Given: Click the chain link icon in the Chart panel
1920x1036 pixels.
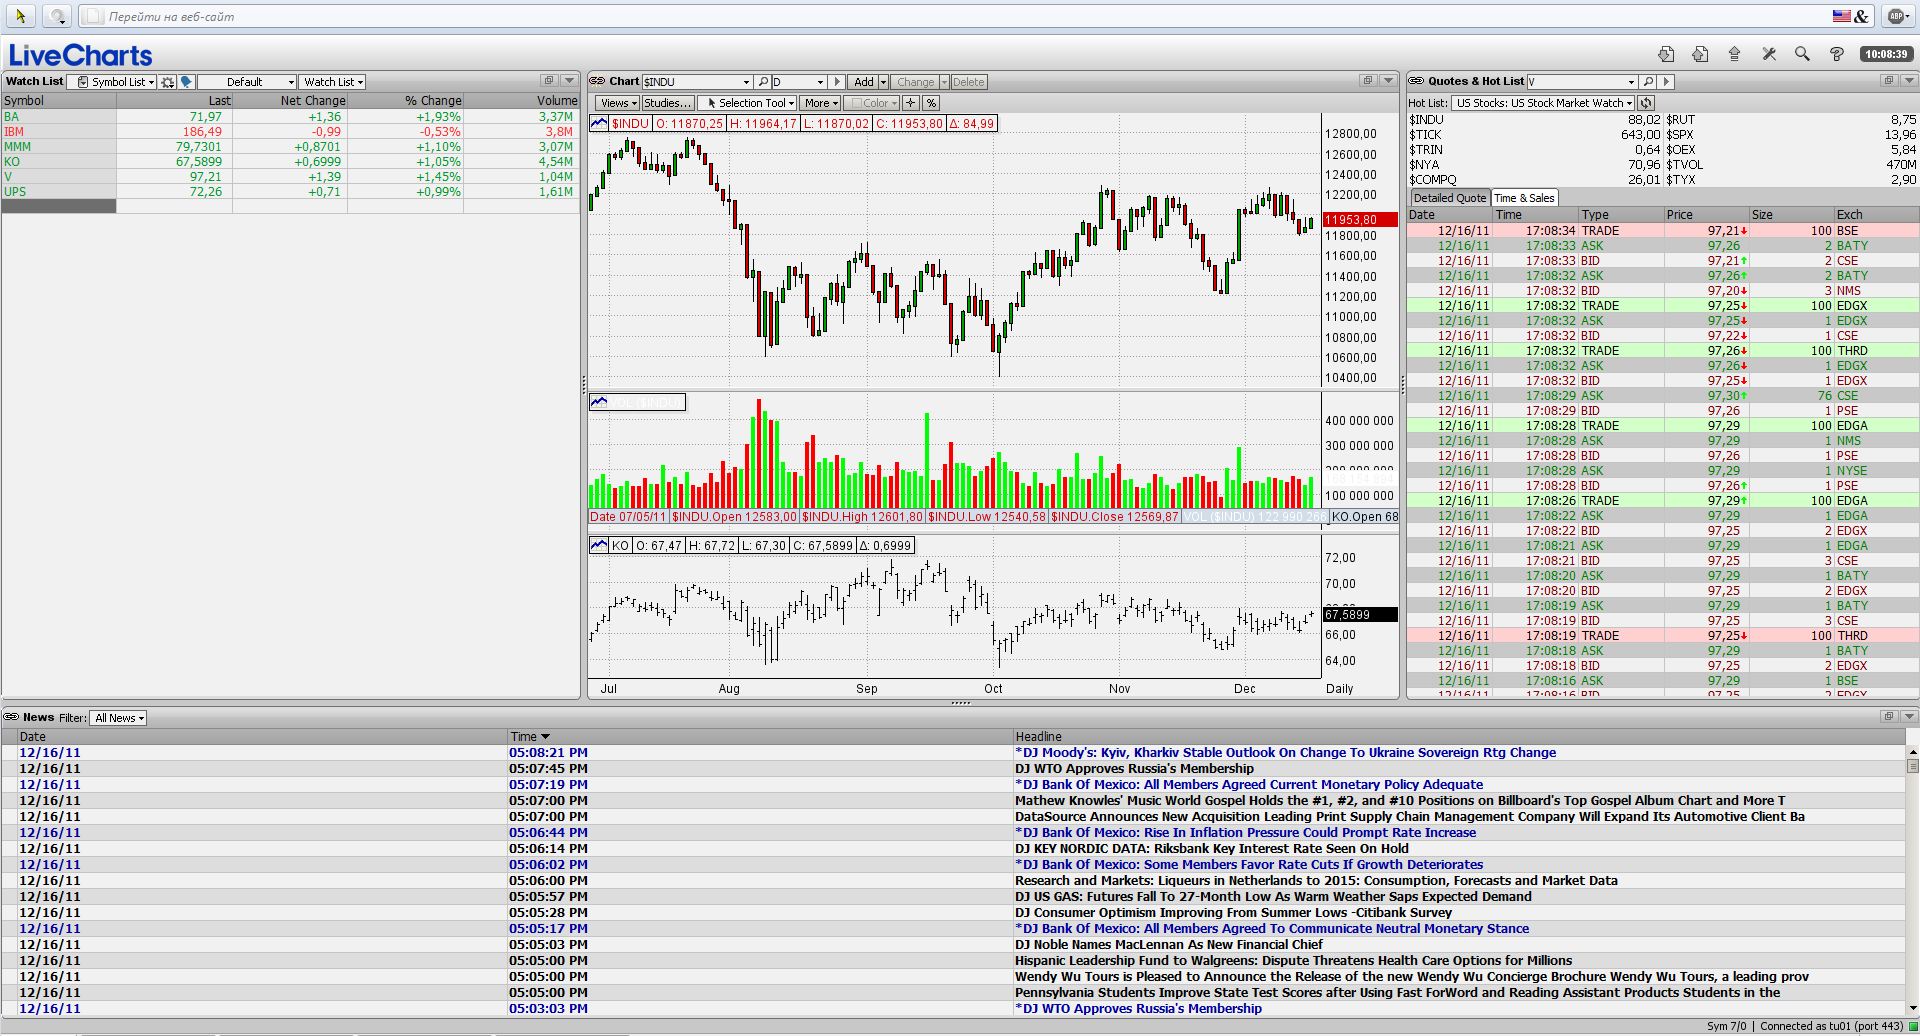Looking at the screenshot, I should [597, 81].
